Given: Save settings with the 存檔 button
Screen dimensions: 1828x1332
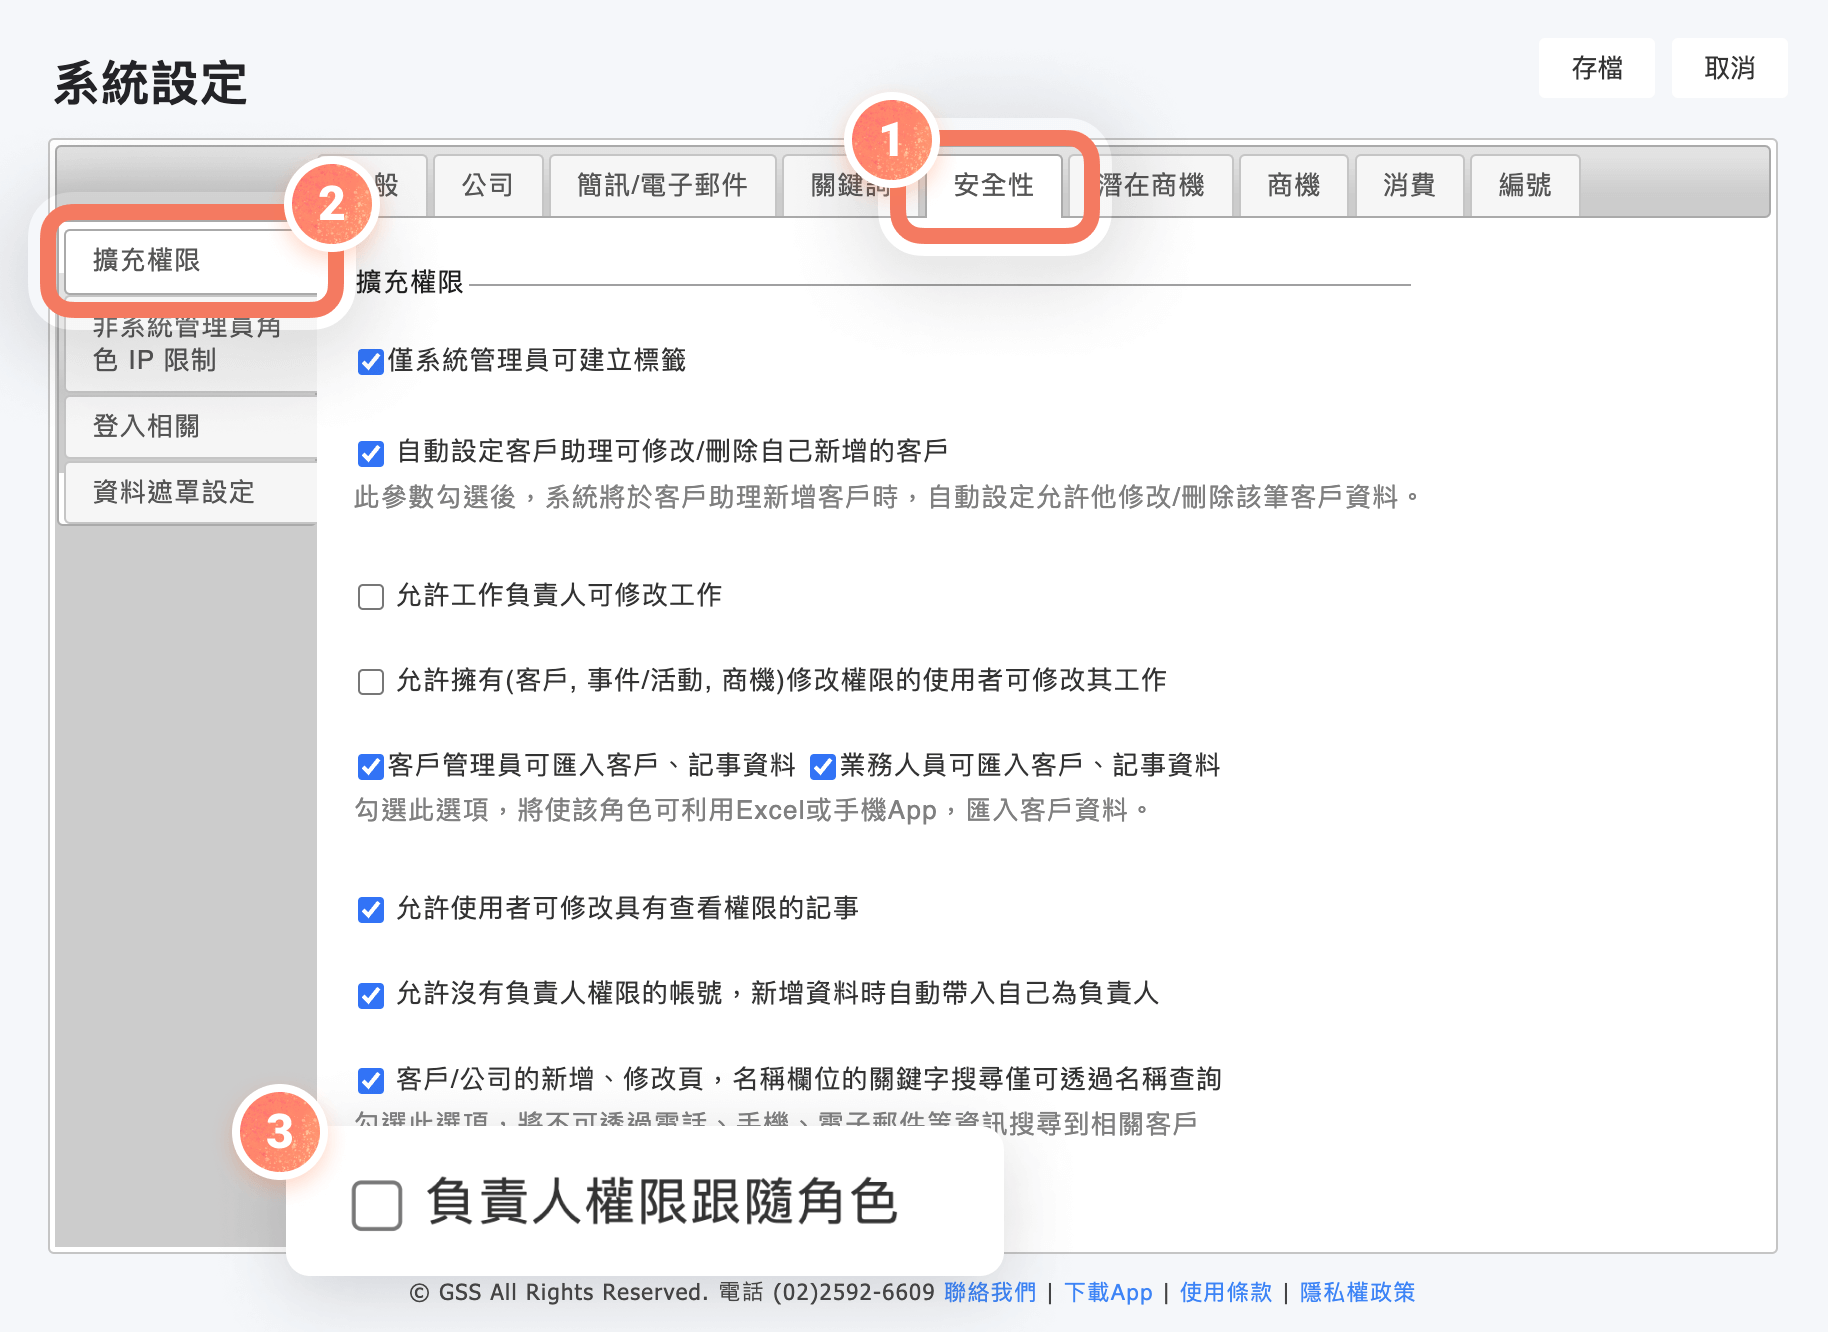Looking at the screenshot, I should (1596, 68).
